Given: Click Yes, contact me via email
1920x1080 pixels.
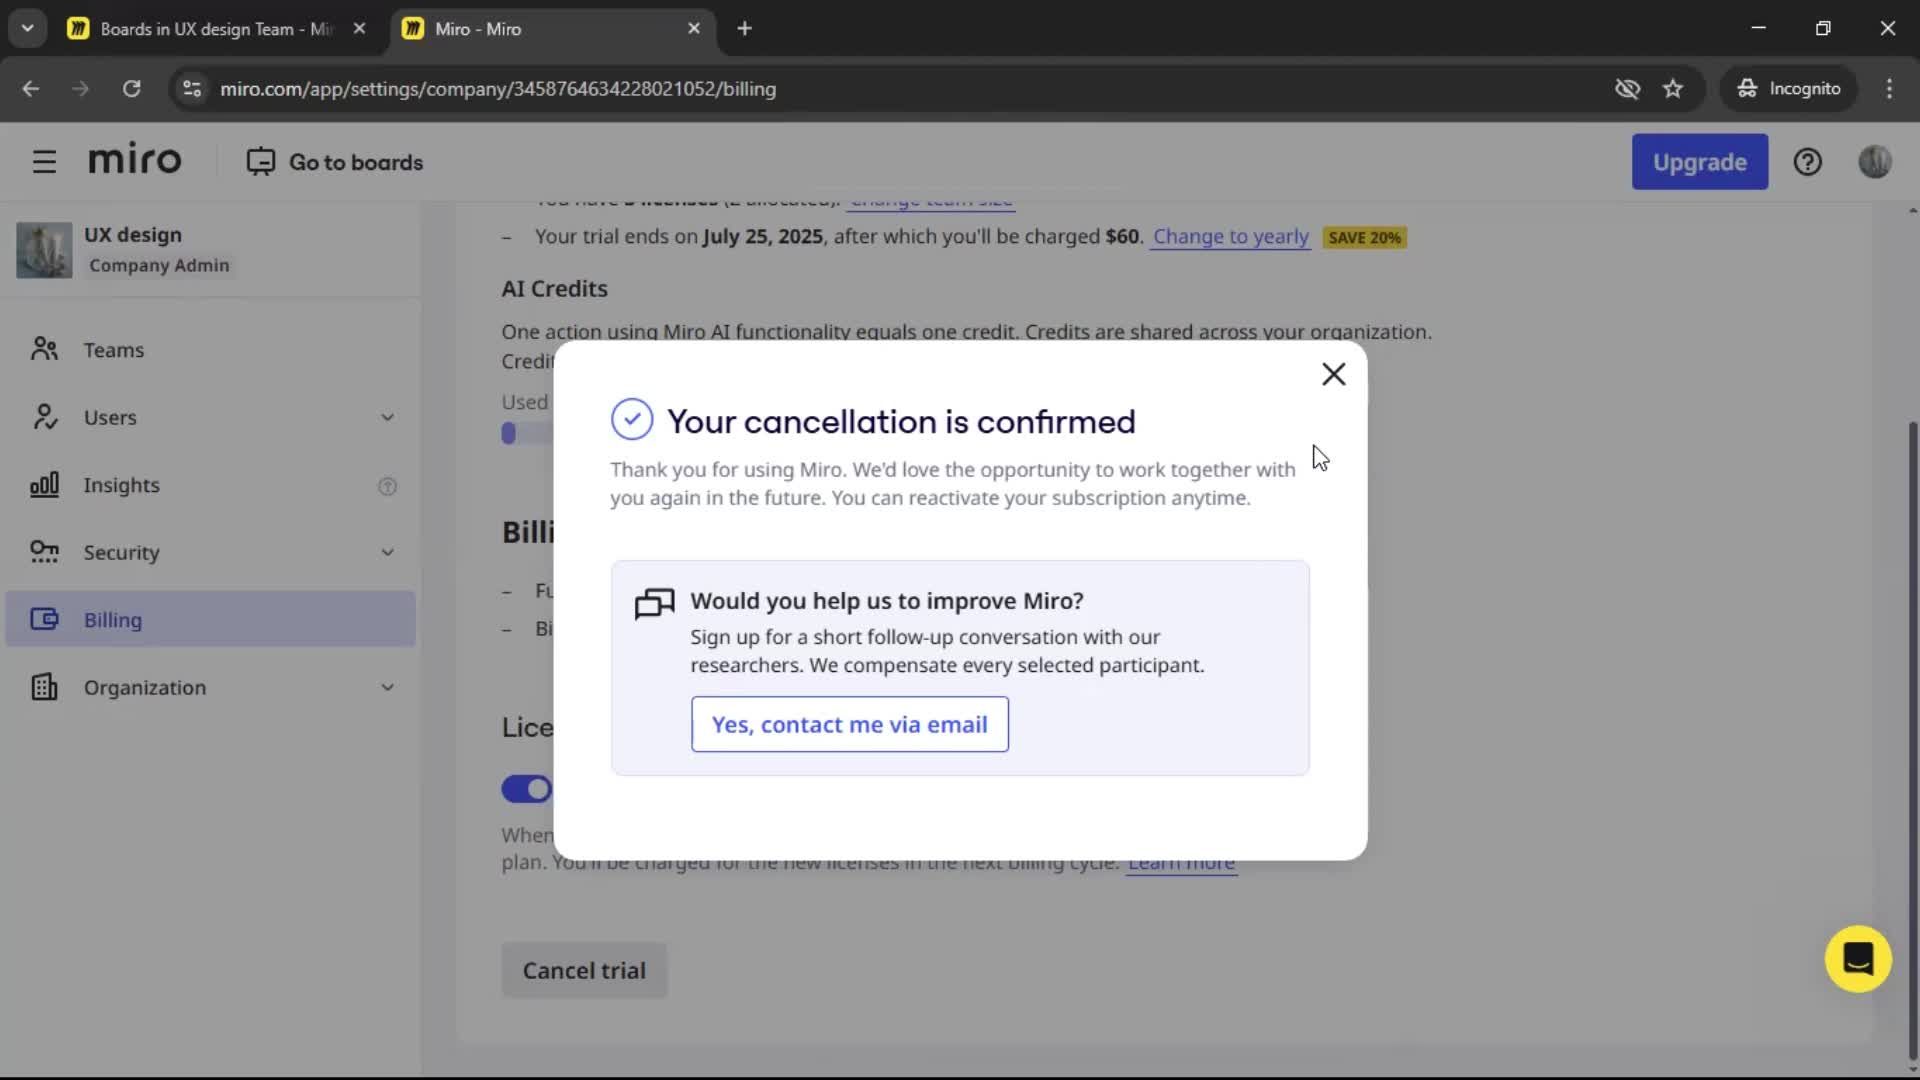Looking at the screenshot, I should pyautogui.click(x=849, y=724).
